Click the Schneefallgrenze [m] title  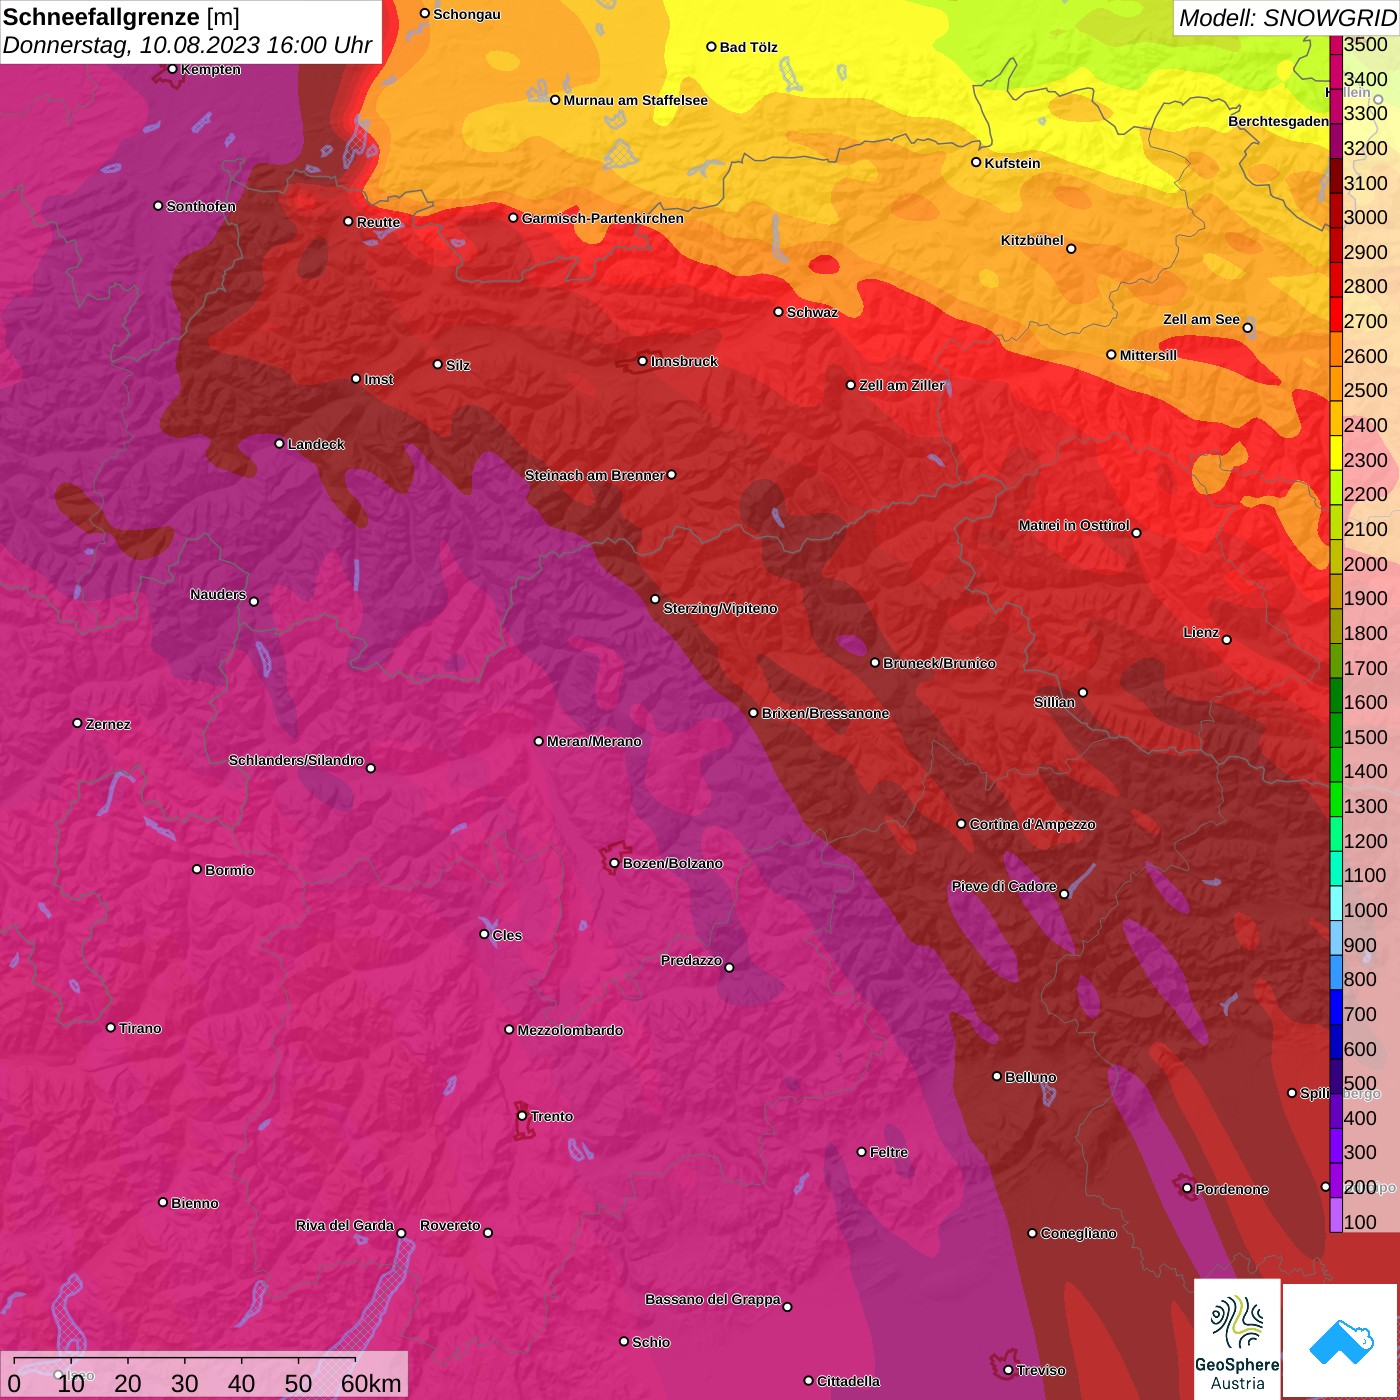121,17
